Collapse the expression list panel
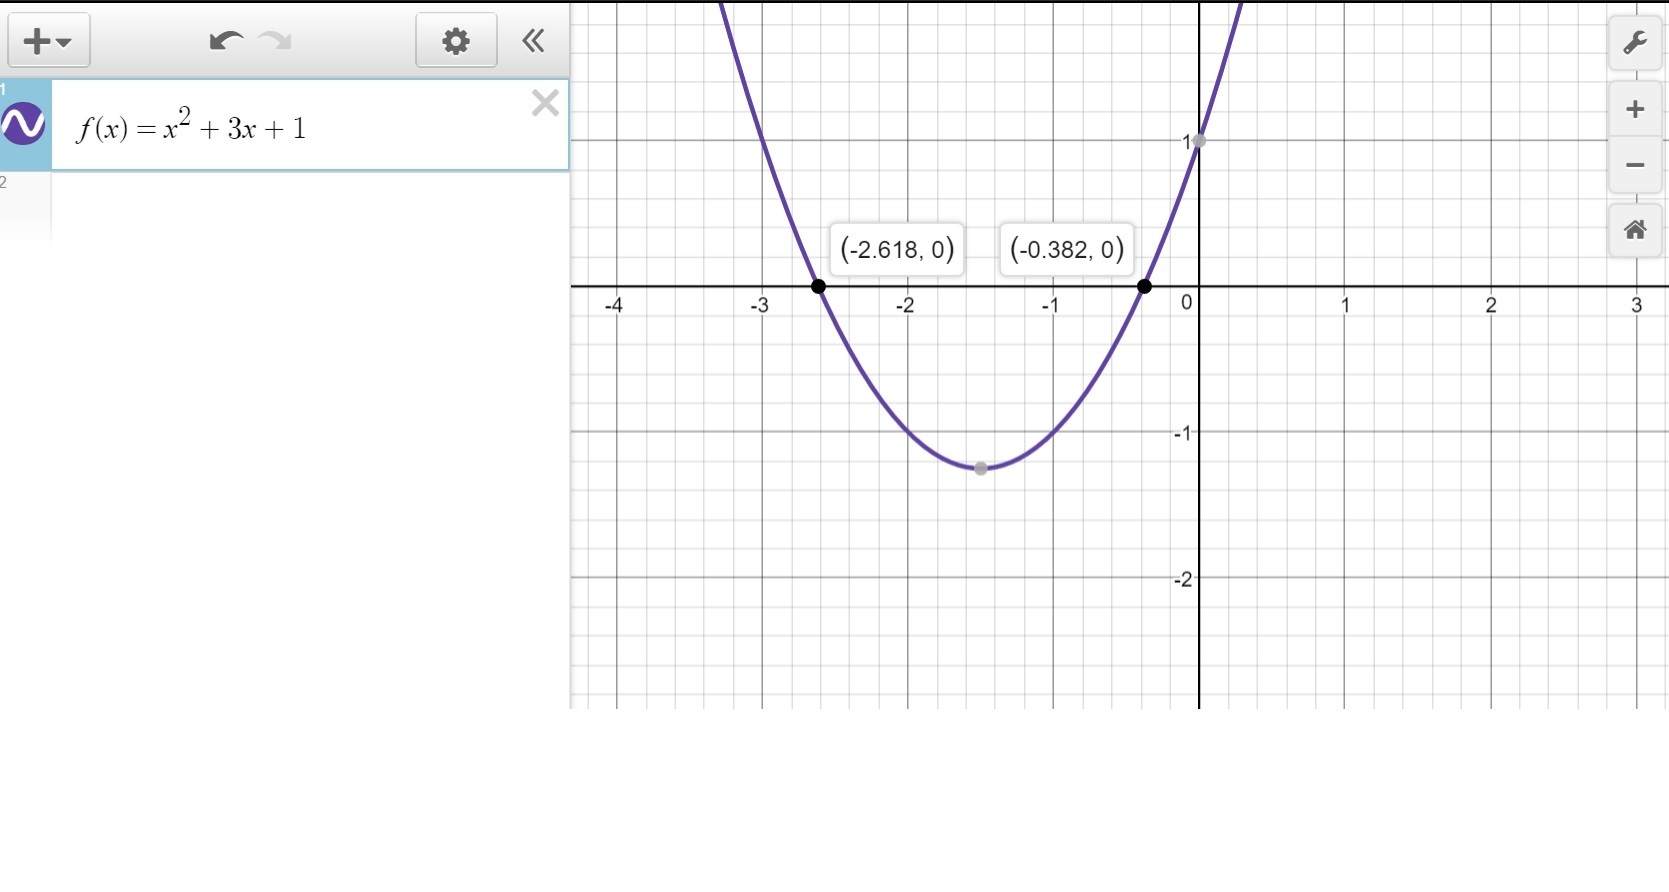Screen dimensions: 1669x892 tap(533, 41)
